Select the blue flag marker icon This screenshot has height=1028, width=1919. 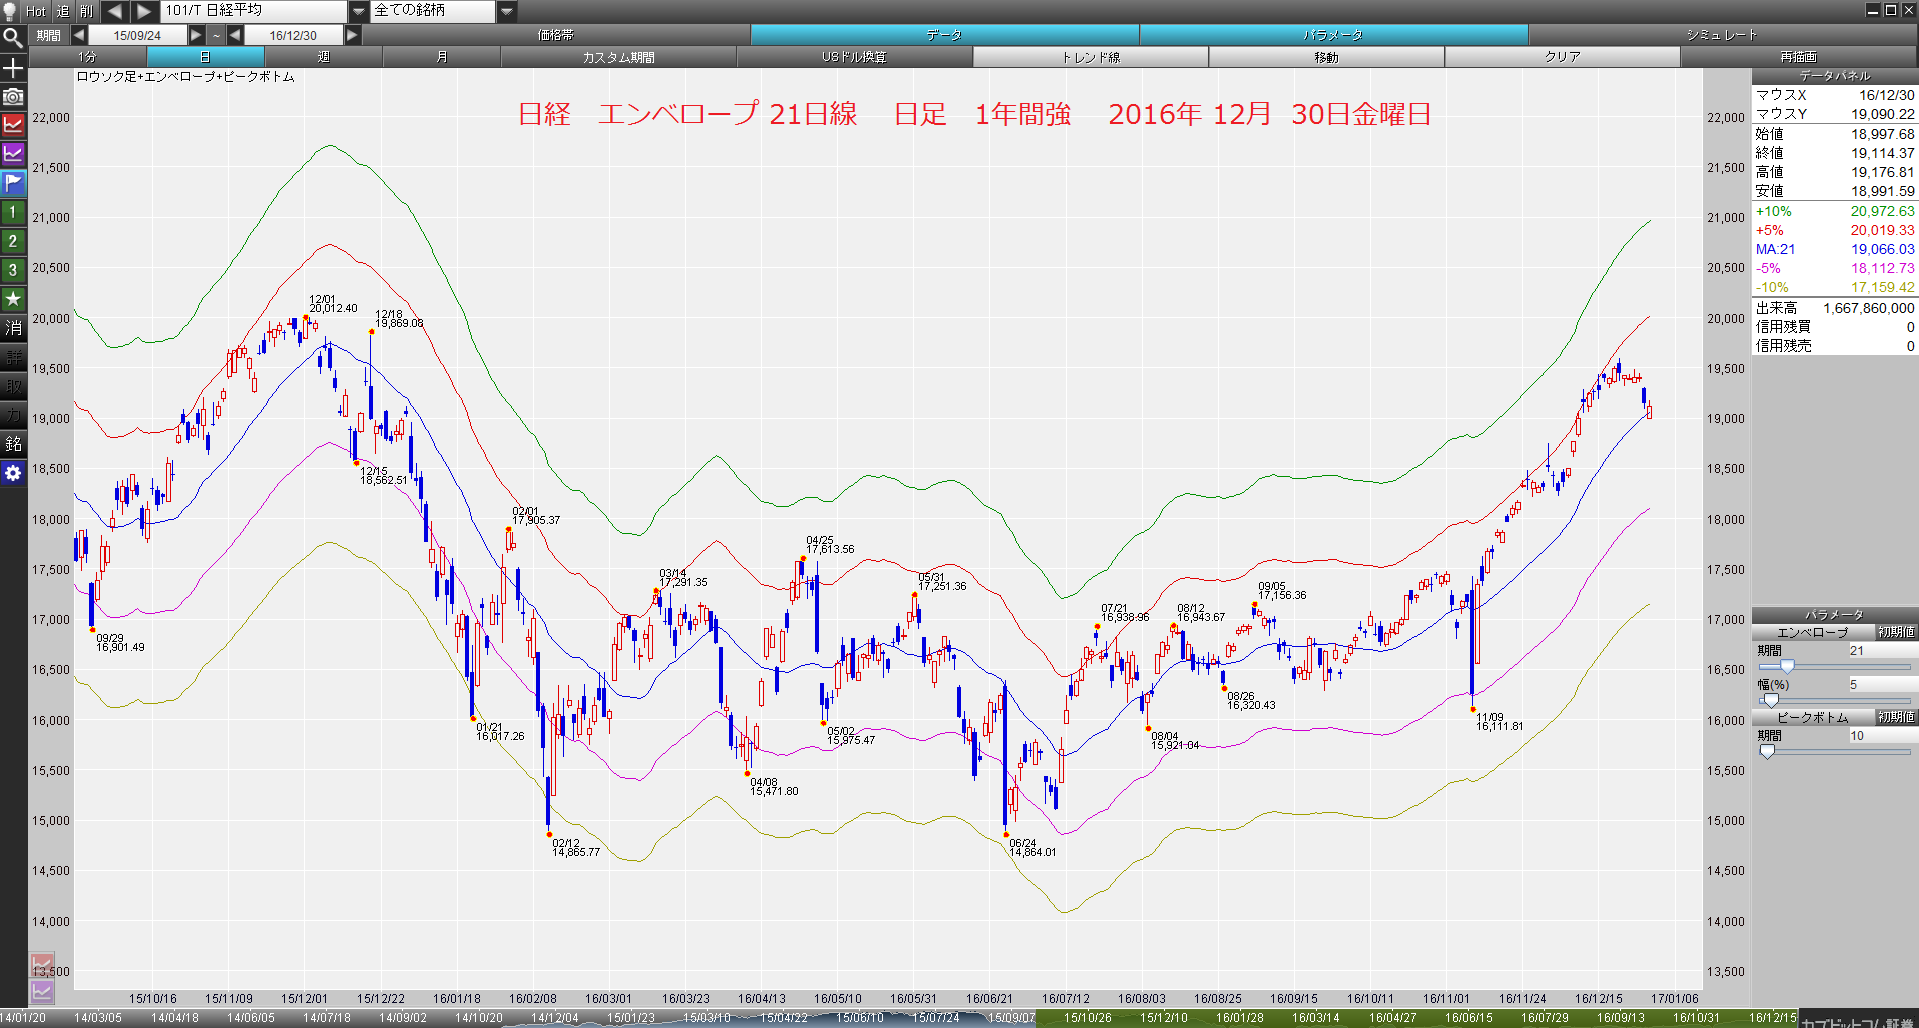pyautogui.click(x=13, y=183)
